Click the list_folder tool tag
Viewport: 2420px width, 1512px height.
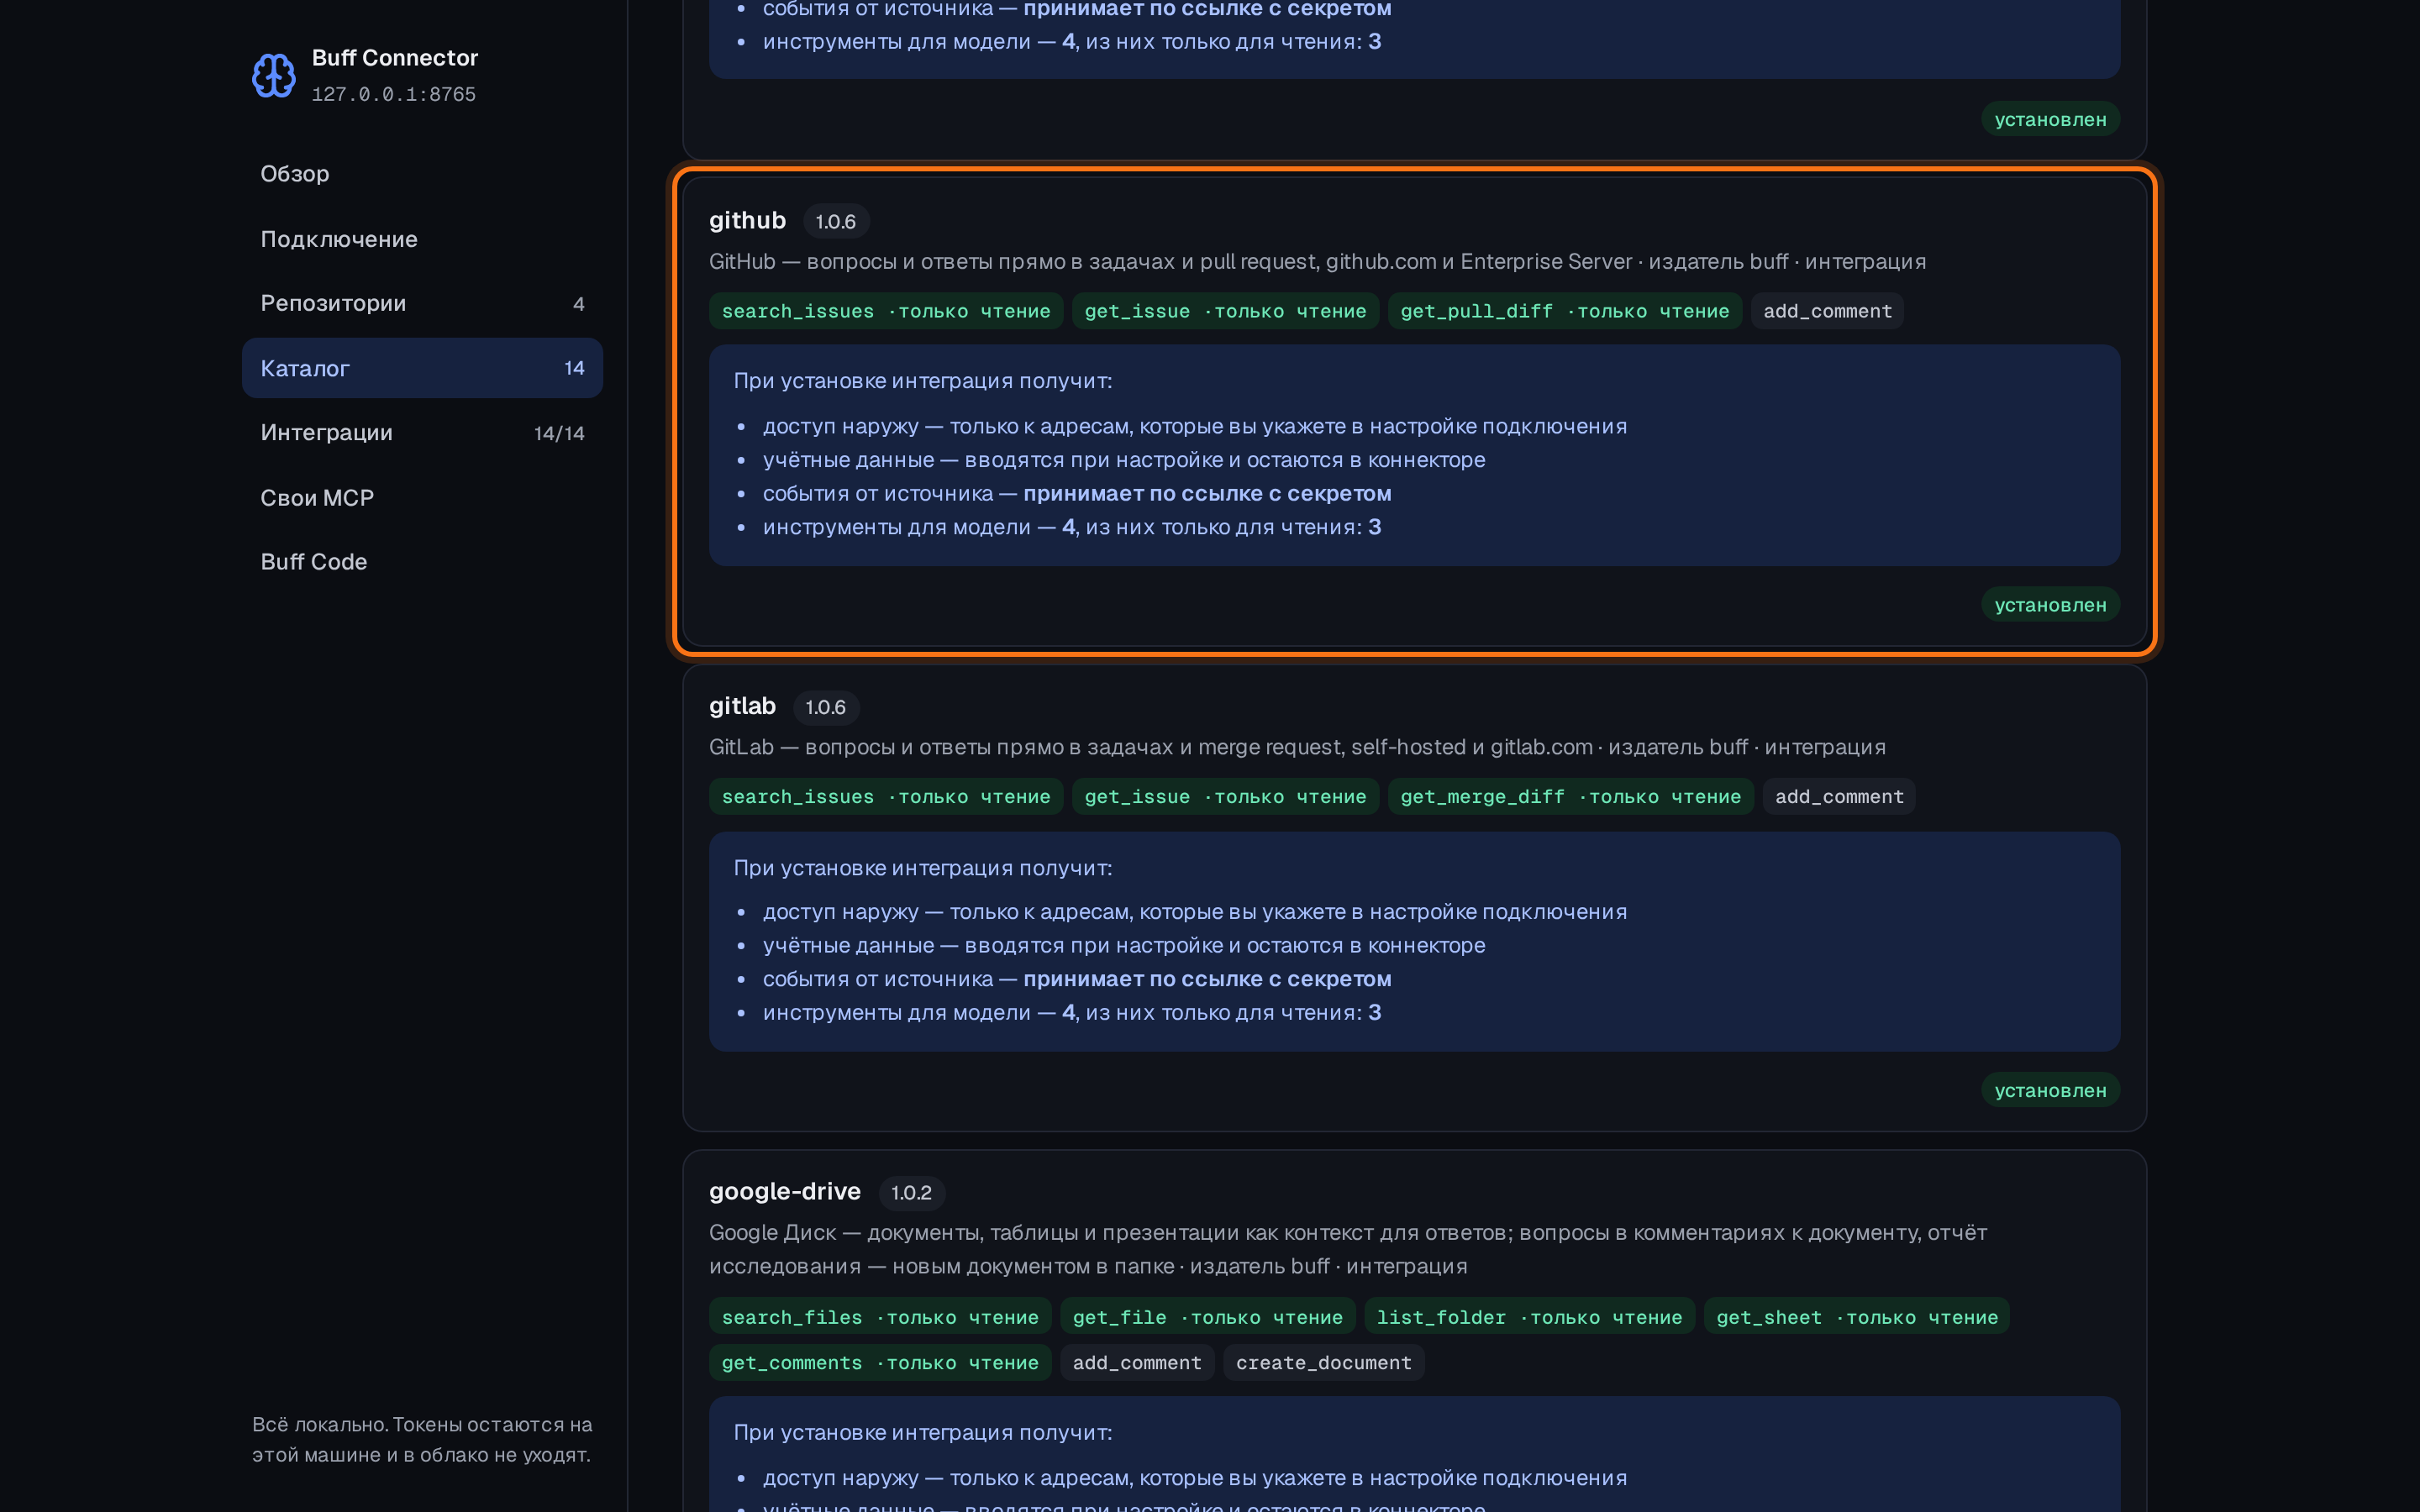point(1529,1317)
